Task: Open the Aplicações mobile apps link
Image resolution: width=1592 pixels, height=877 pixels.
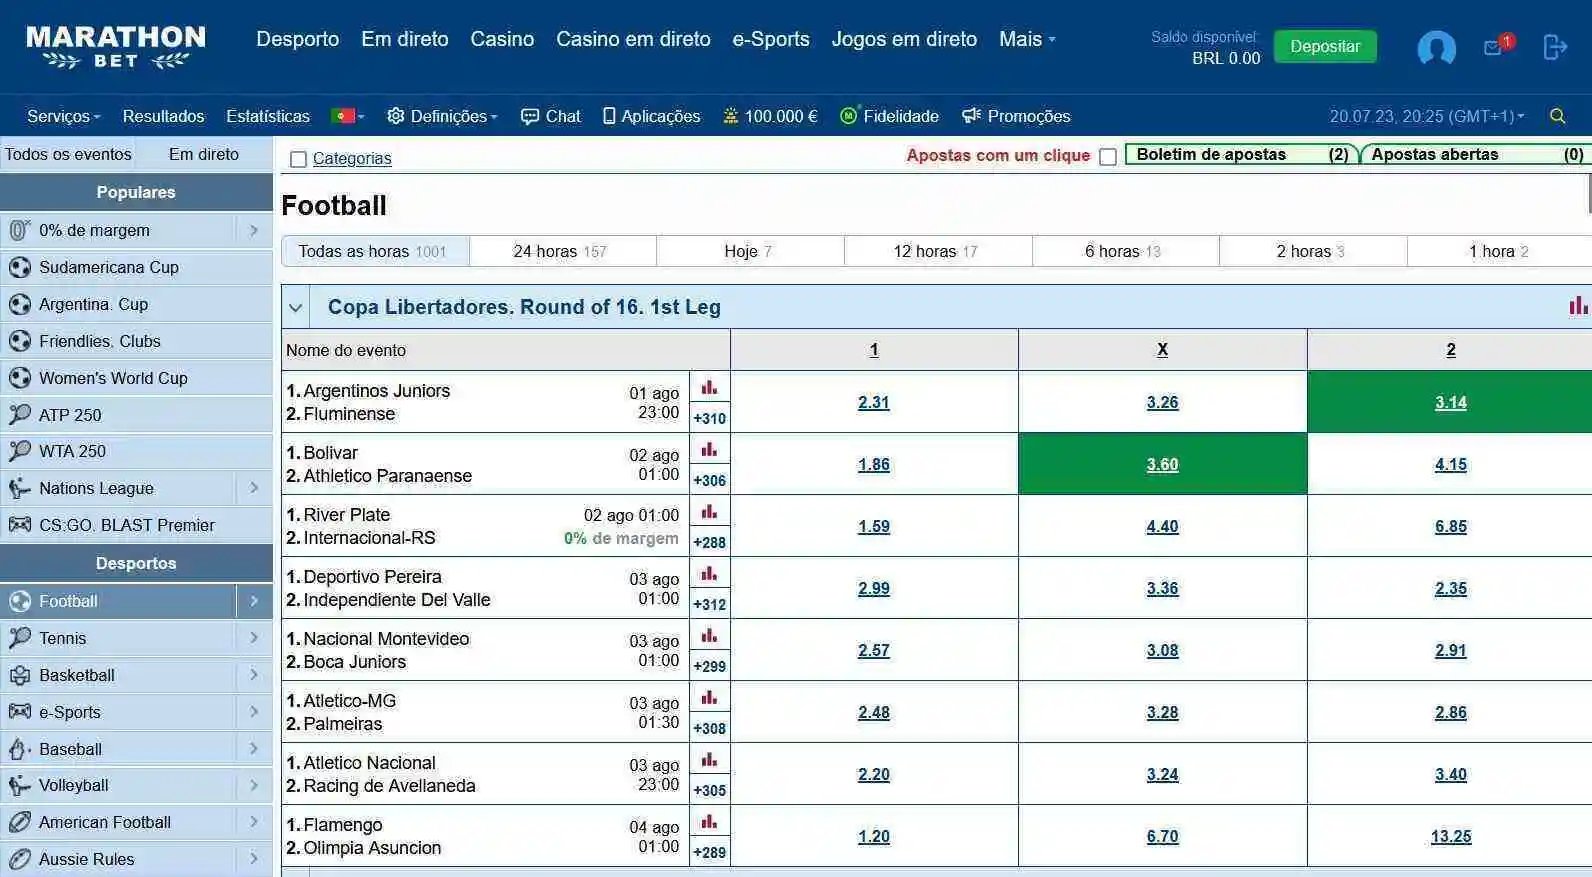Action: point(651,116)
